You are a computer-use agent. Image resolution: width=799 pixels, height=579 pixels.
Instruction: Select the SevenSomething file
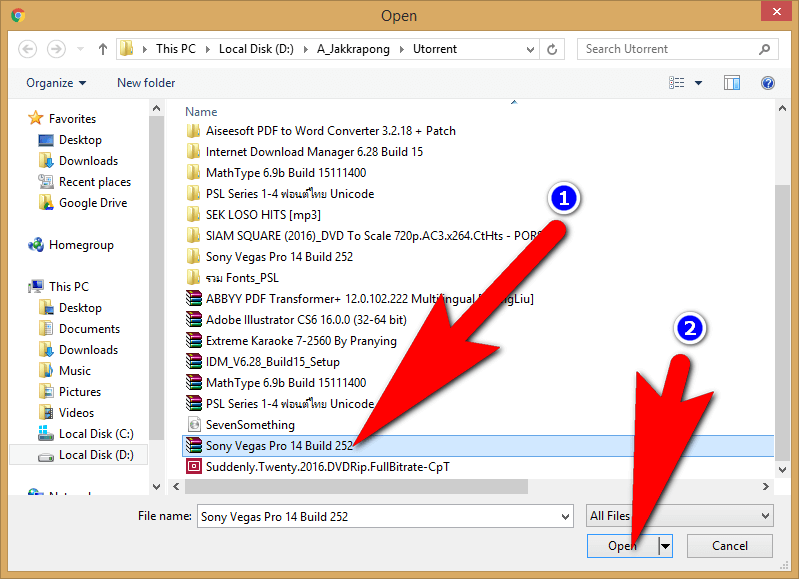(x=241, y=425)
